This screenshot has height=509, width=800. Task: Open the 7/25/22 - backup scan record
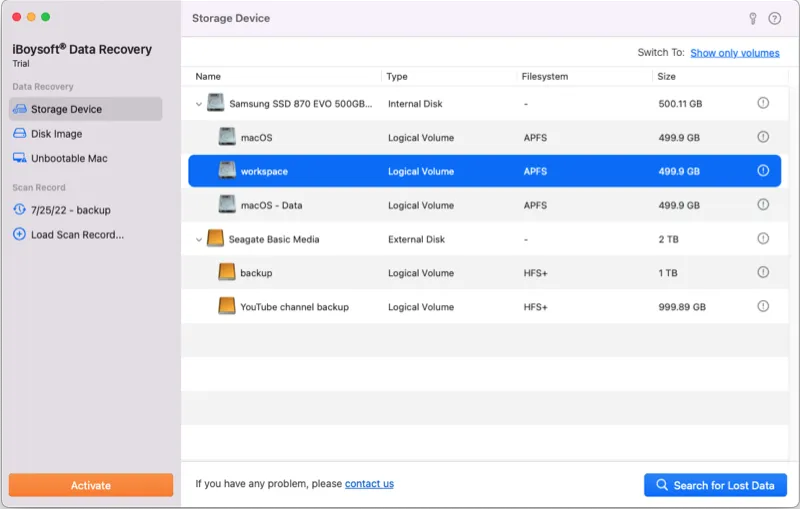pyautogui.click(x=70, y=210)
